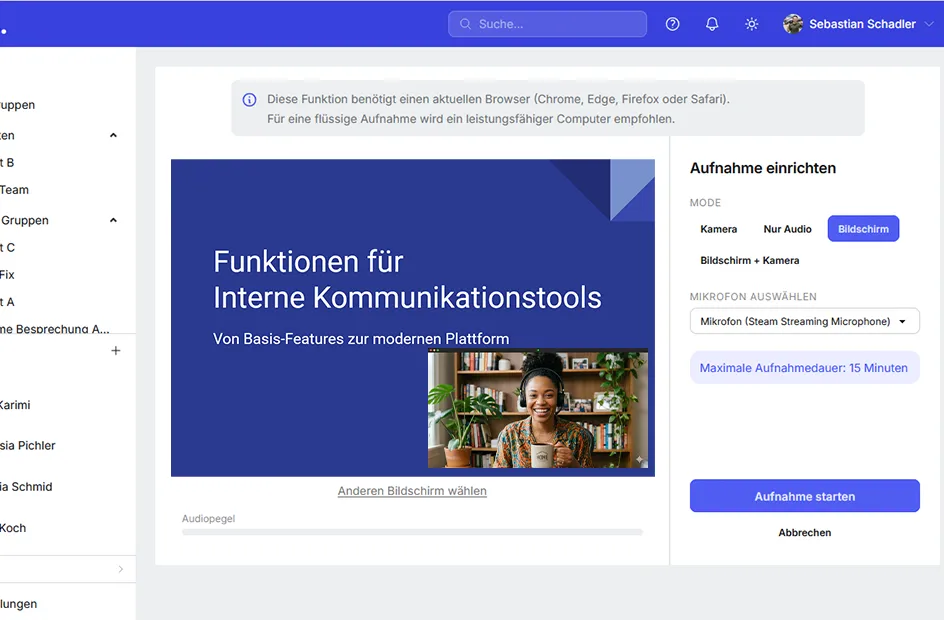Click the screen preview thumbnail
The image size is (944, 620).
[412, 318]
